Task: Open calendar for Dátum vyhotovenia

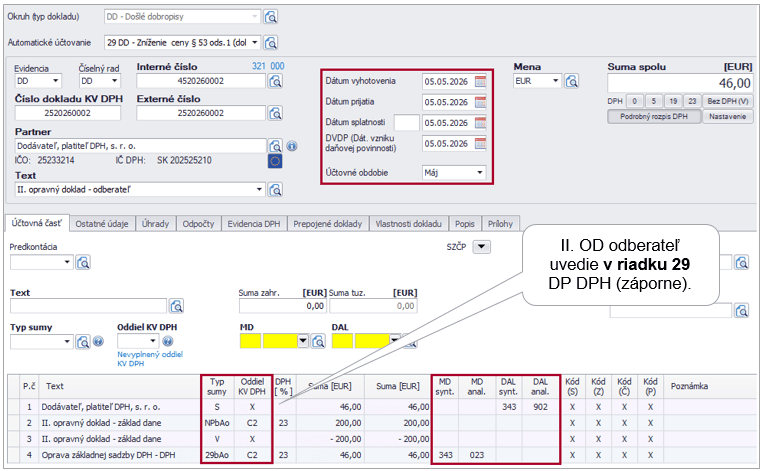Action: 480,82
